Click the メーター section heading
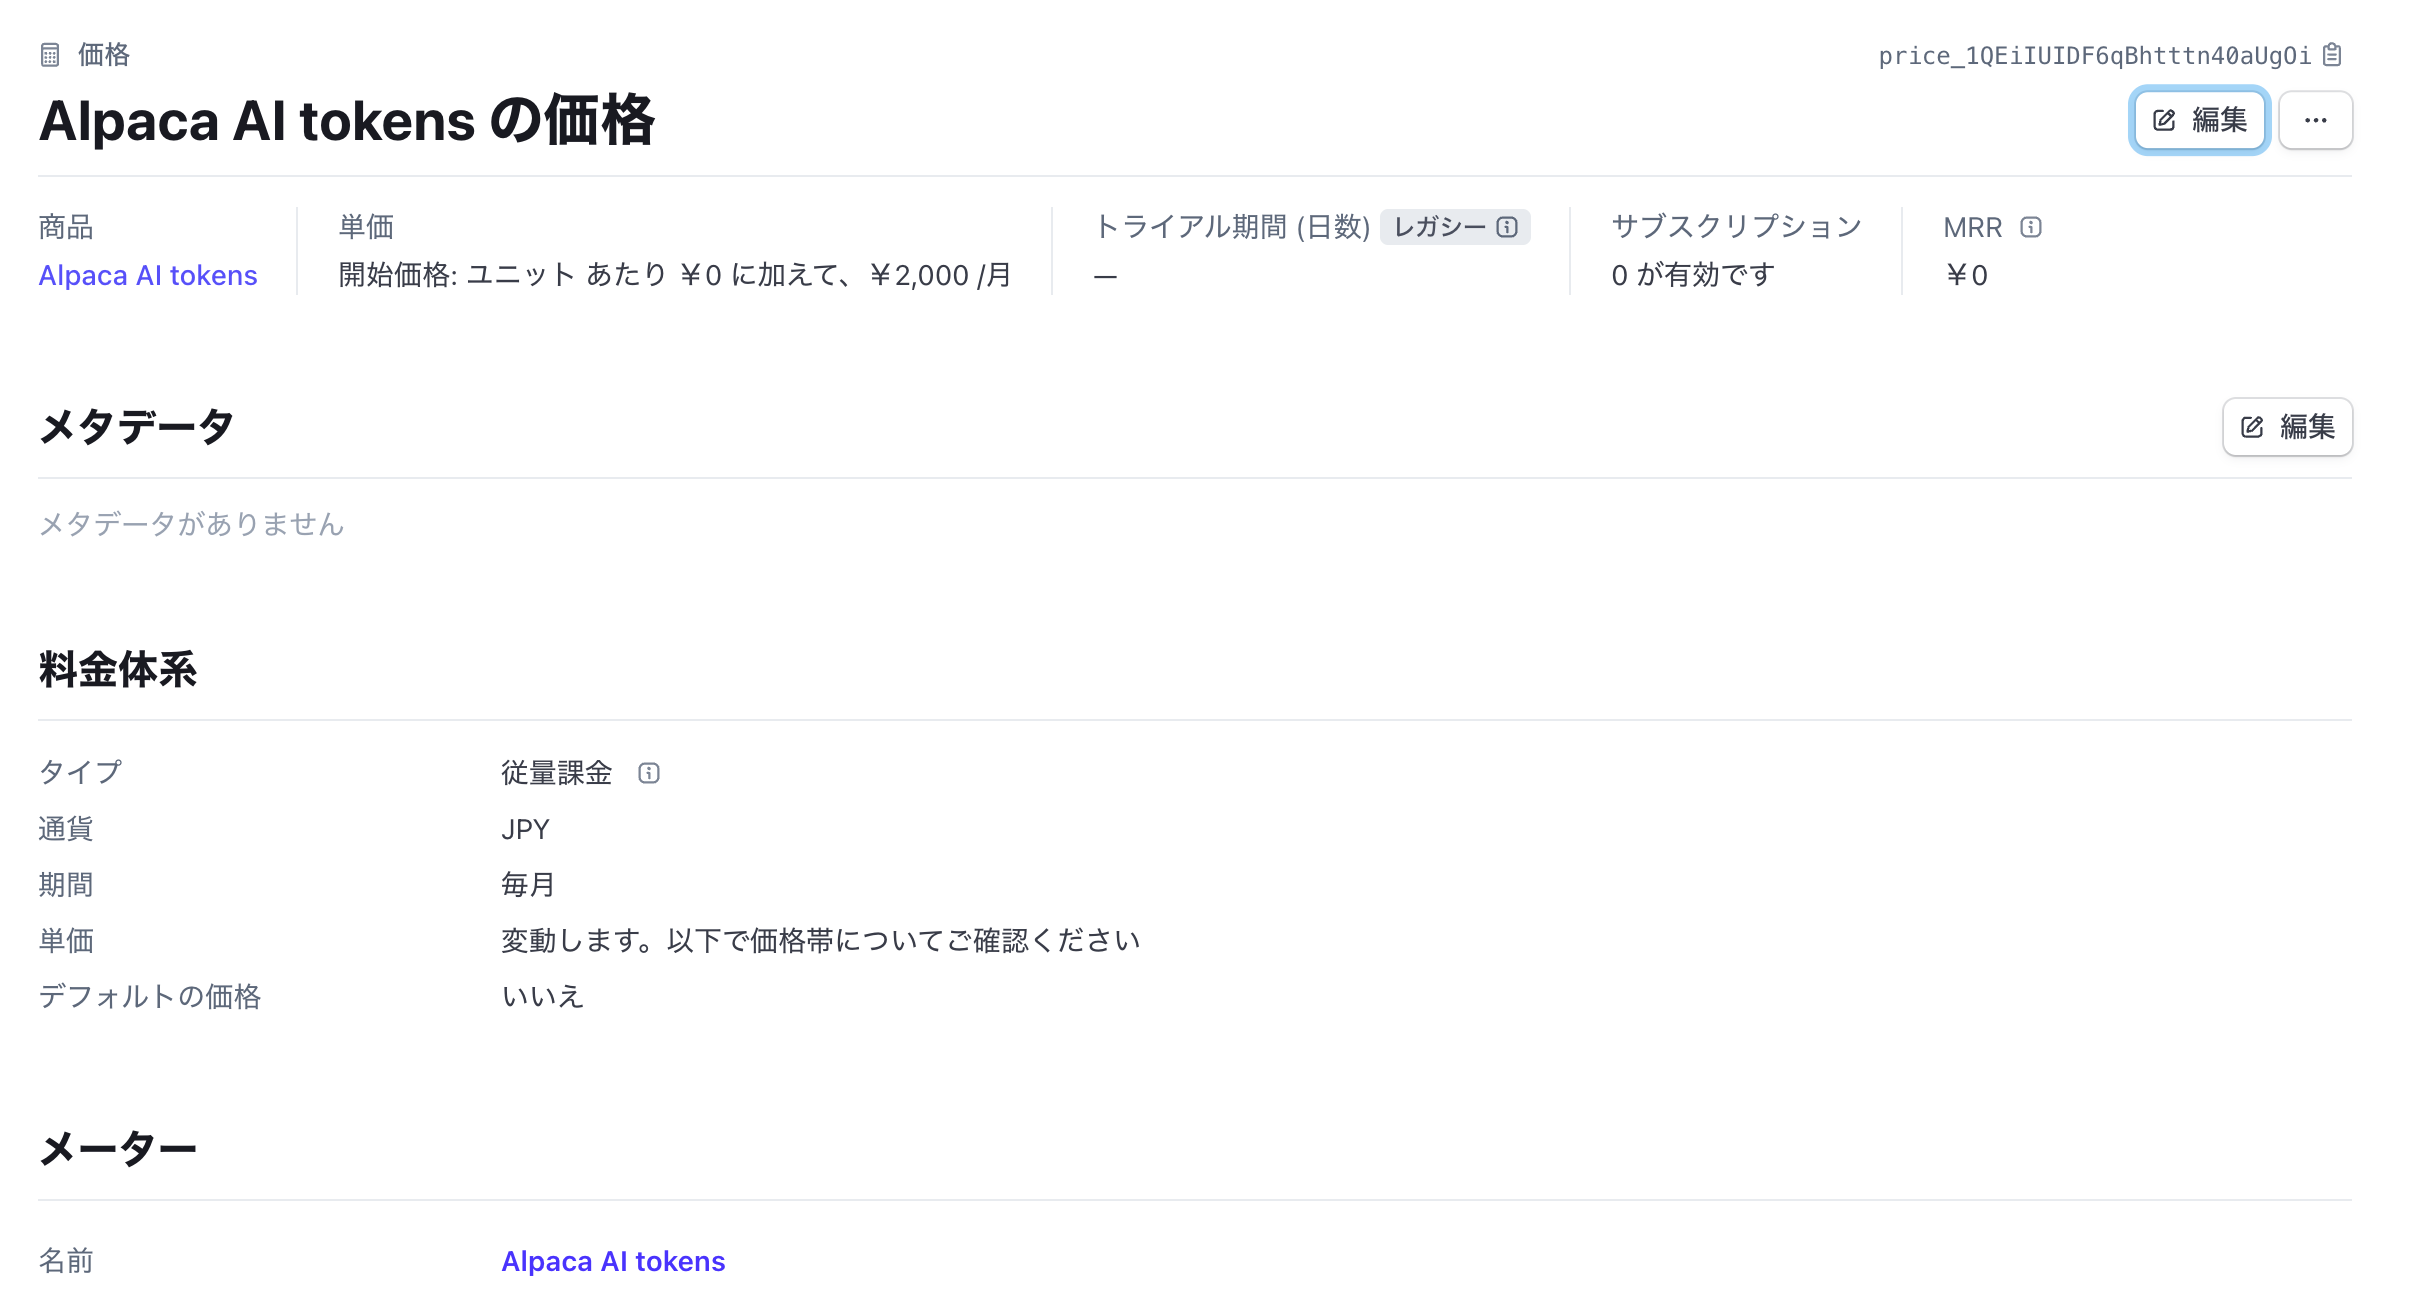This screenshot has width=2422, height=1310. pos(117,1147)
